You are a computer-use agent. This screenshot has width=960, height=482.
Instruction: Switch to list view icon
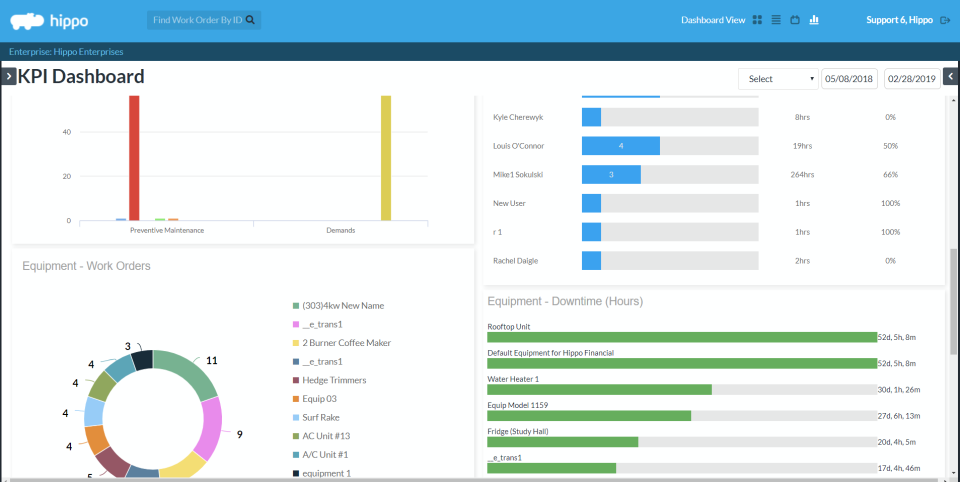(776, 20)
